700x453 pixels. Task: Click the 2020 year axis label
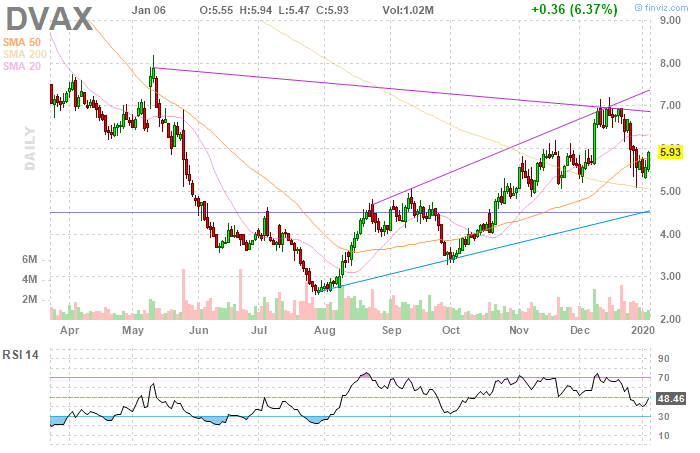[x=643, y=330]
